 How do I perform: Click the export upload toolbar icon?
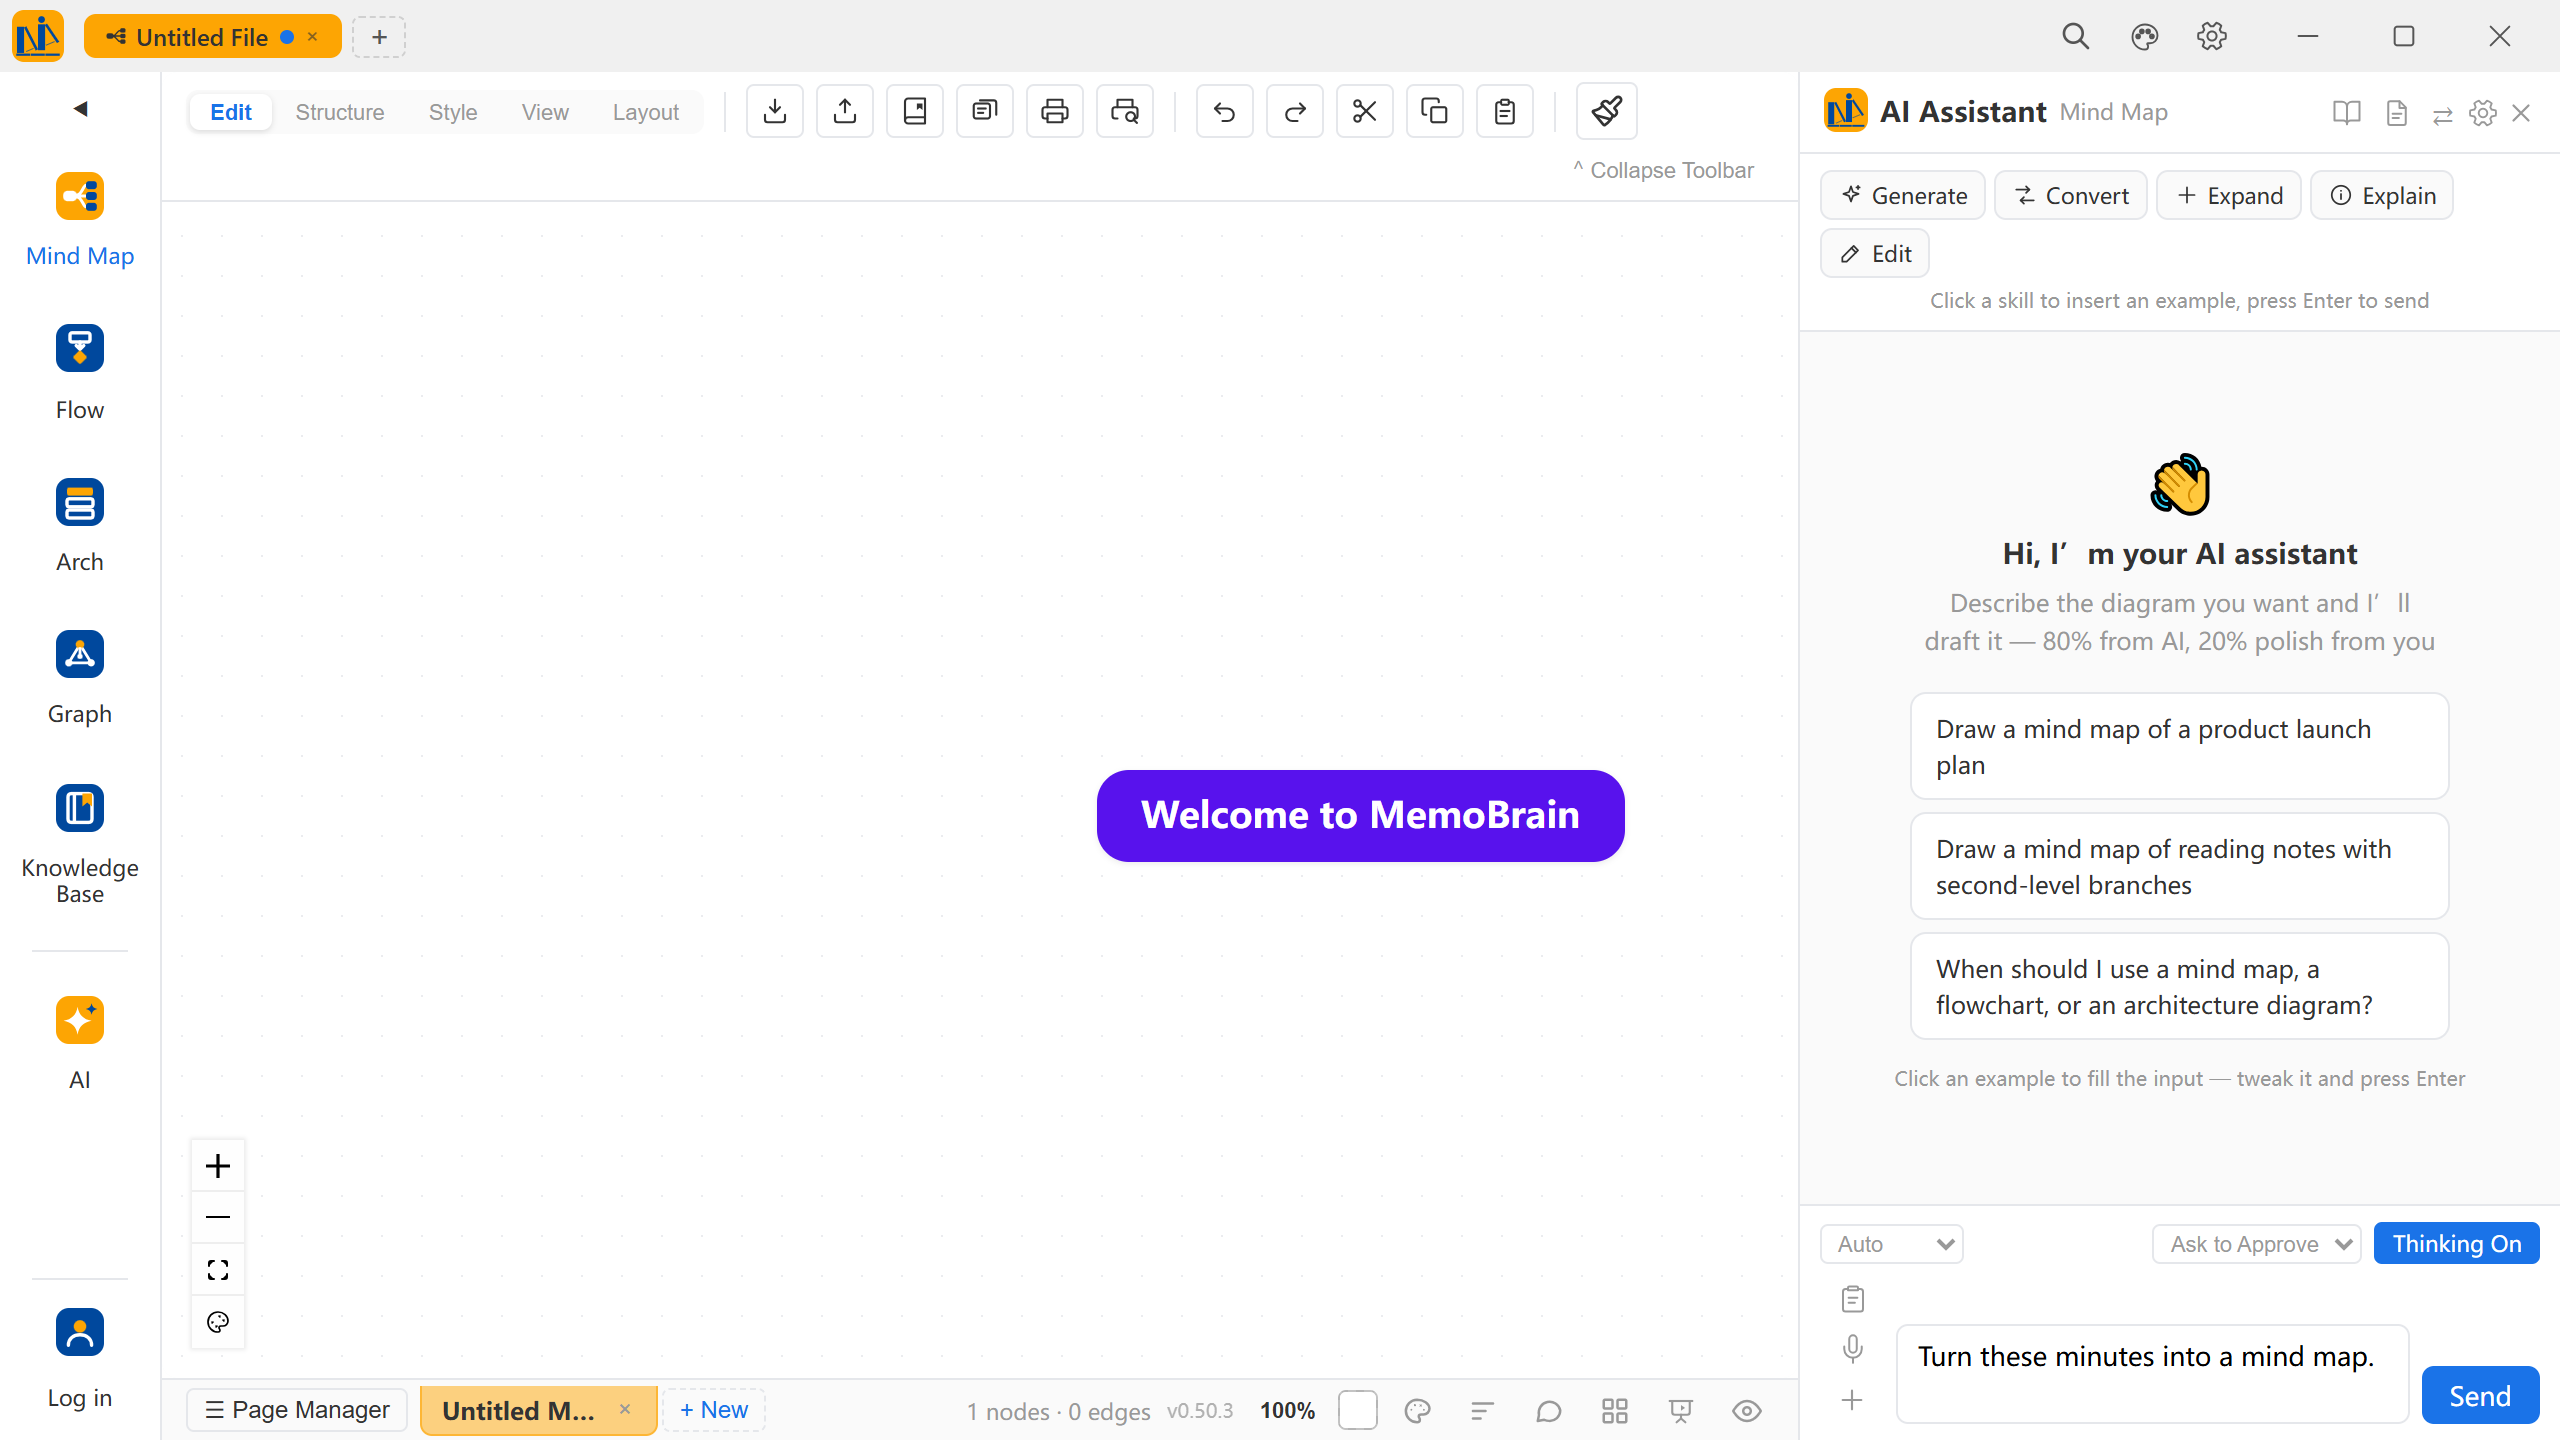click(x=845, y=111)
